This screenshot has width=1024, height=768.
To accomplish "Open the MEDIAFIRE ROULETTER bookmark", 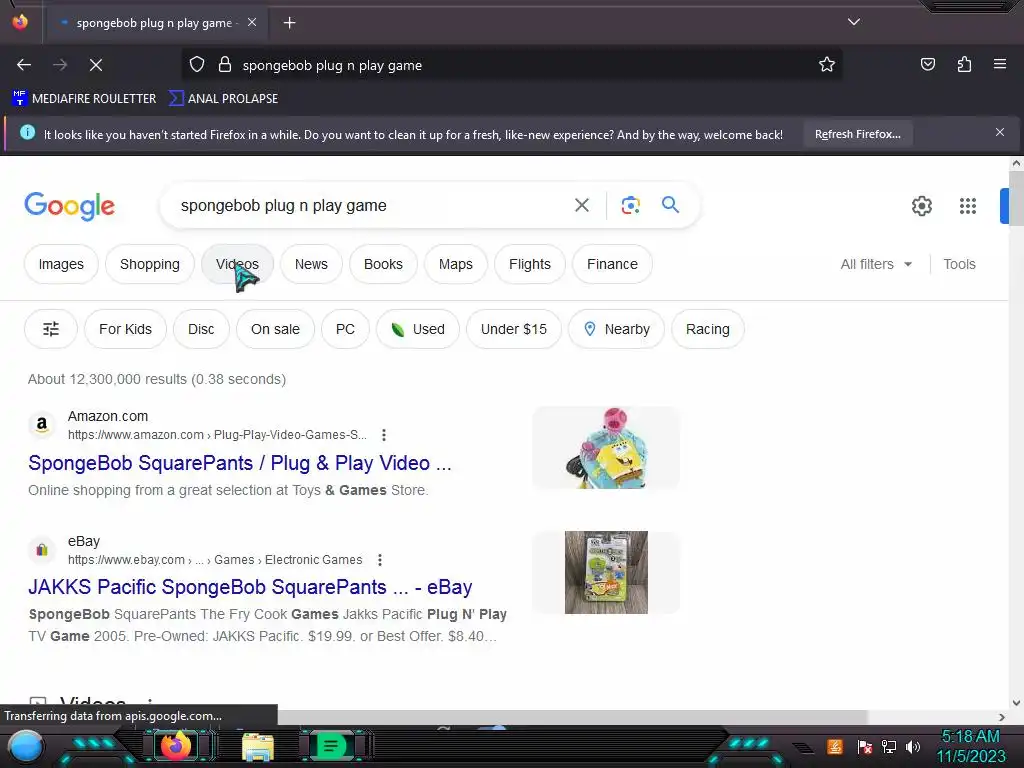I will [84, 99].
